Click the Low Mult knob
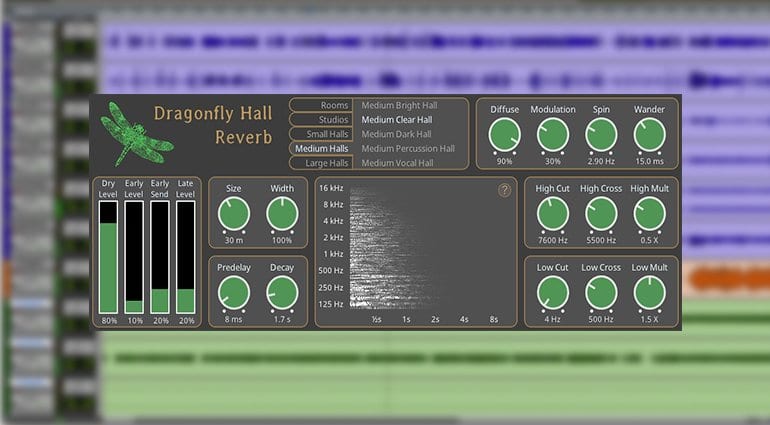 649,293
